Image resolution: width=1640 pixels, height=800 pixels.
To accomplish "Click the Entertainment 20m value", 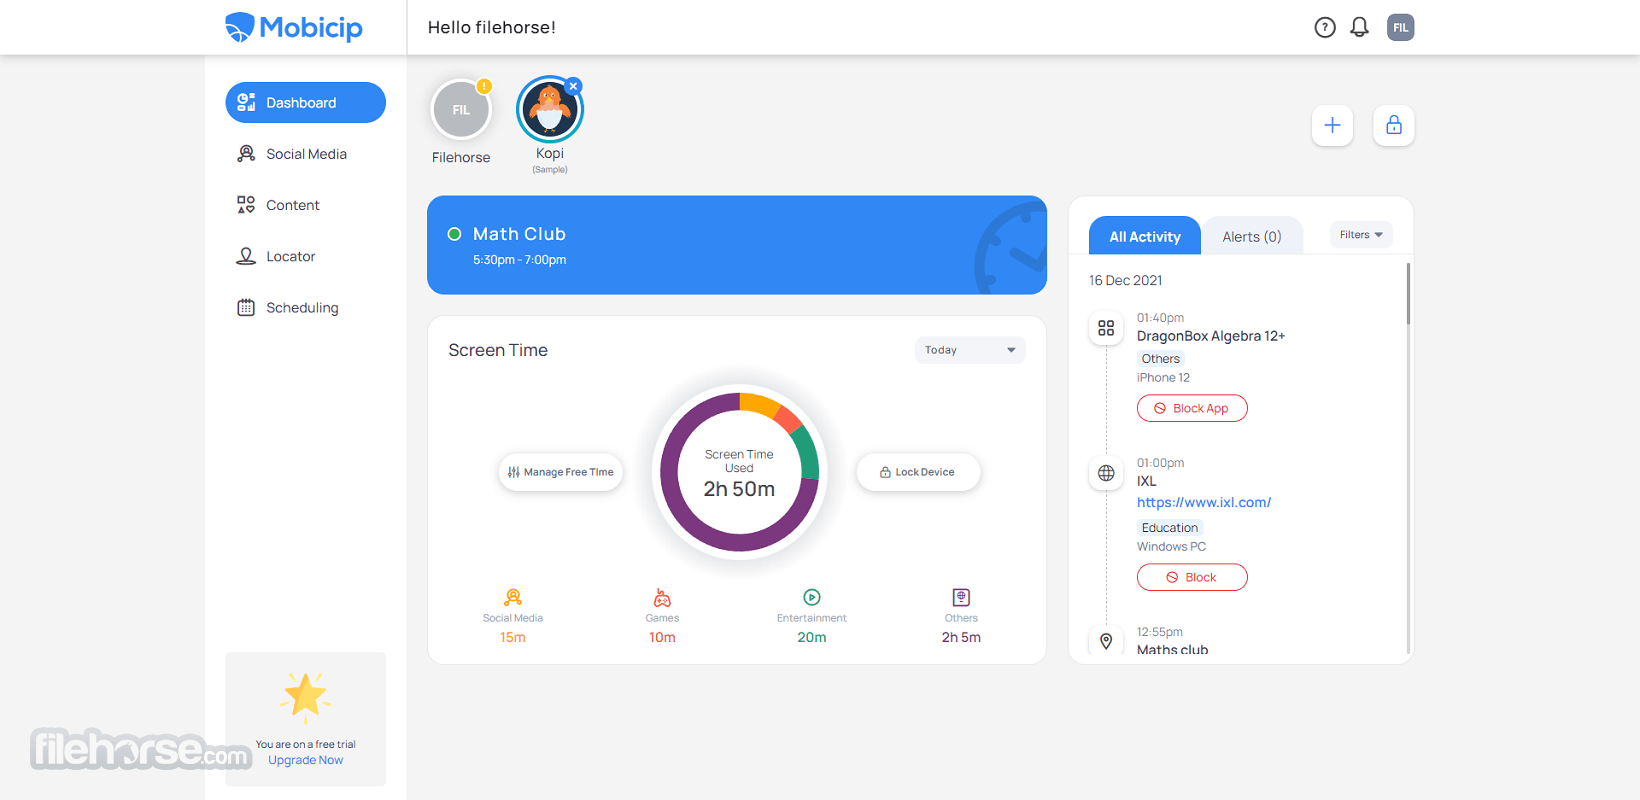I will point(812,637).
